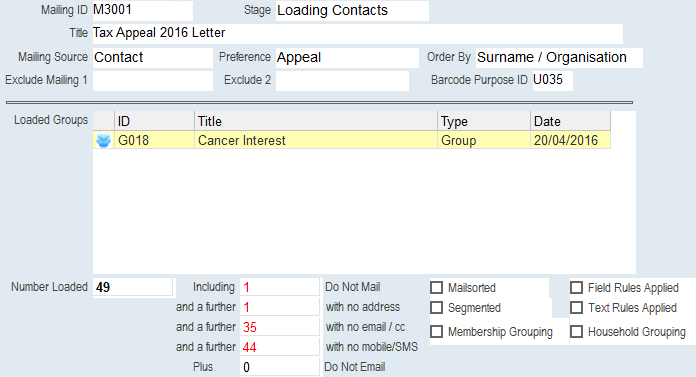The image size is (696, 377).
Task: Click the Do Not Mail count field
Action: 280,287
